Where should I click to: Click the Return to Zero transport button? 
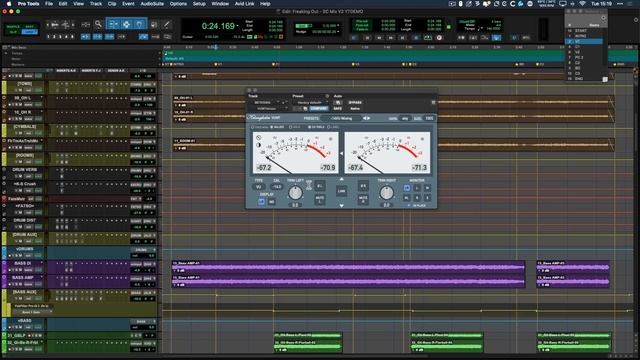click(367, 38)
